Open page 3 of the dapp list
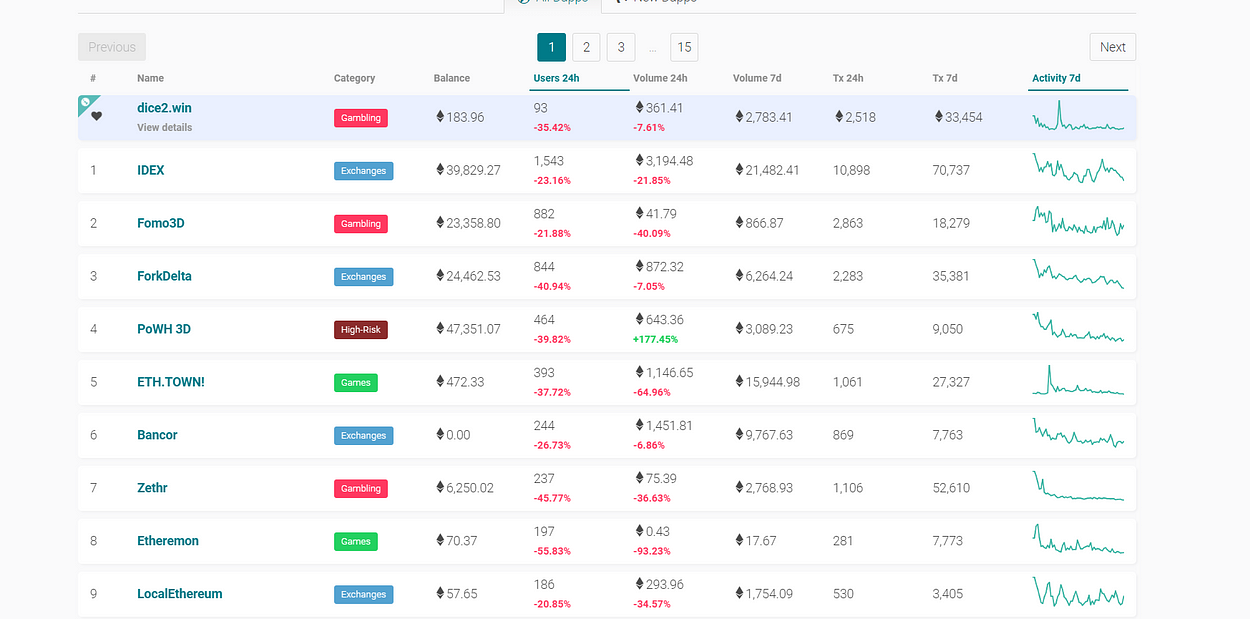1250x619 pixels. (x=621, y=47)
